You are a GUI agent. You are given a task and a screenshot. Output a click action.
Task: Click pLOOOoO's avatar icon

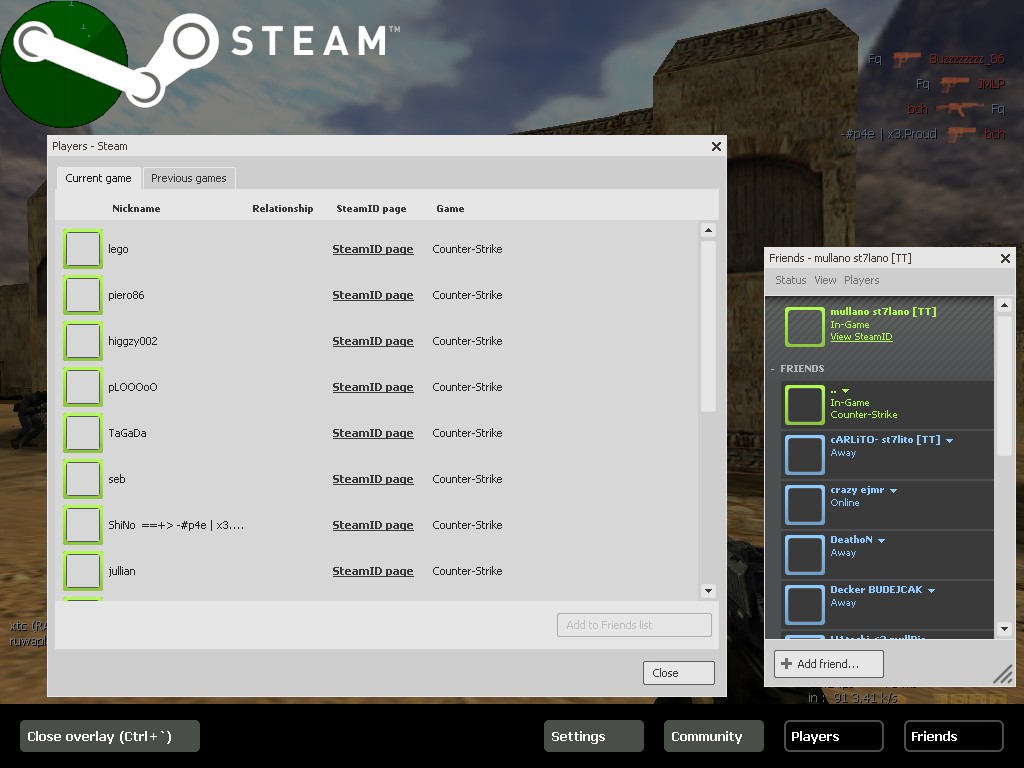(x=83, y=387)
